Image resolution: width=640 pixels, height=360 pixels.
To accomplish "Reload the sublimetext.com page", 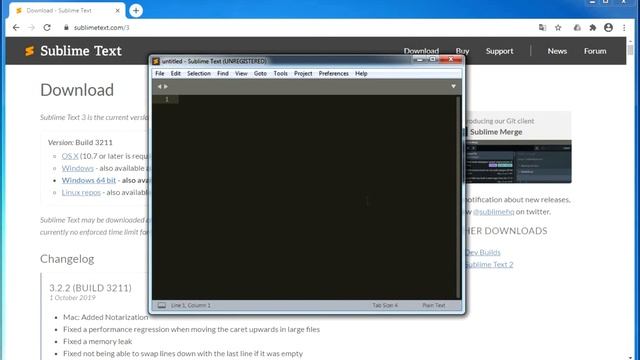I will pyautogui.click(x=47, y=27).
